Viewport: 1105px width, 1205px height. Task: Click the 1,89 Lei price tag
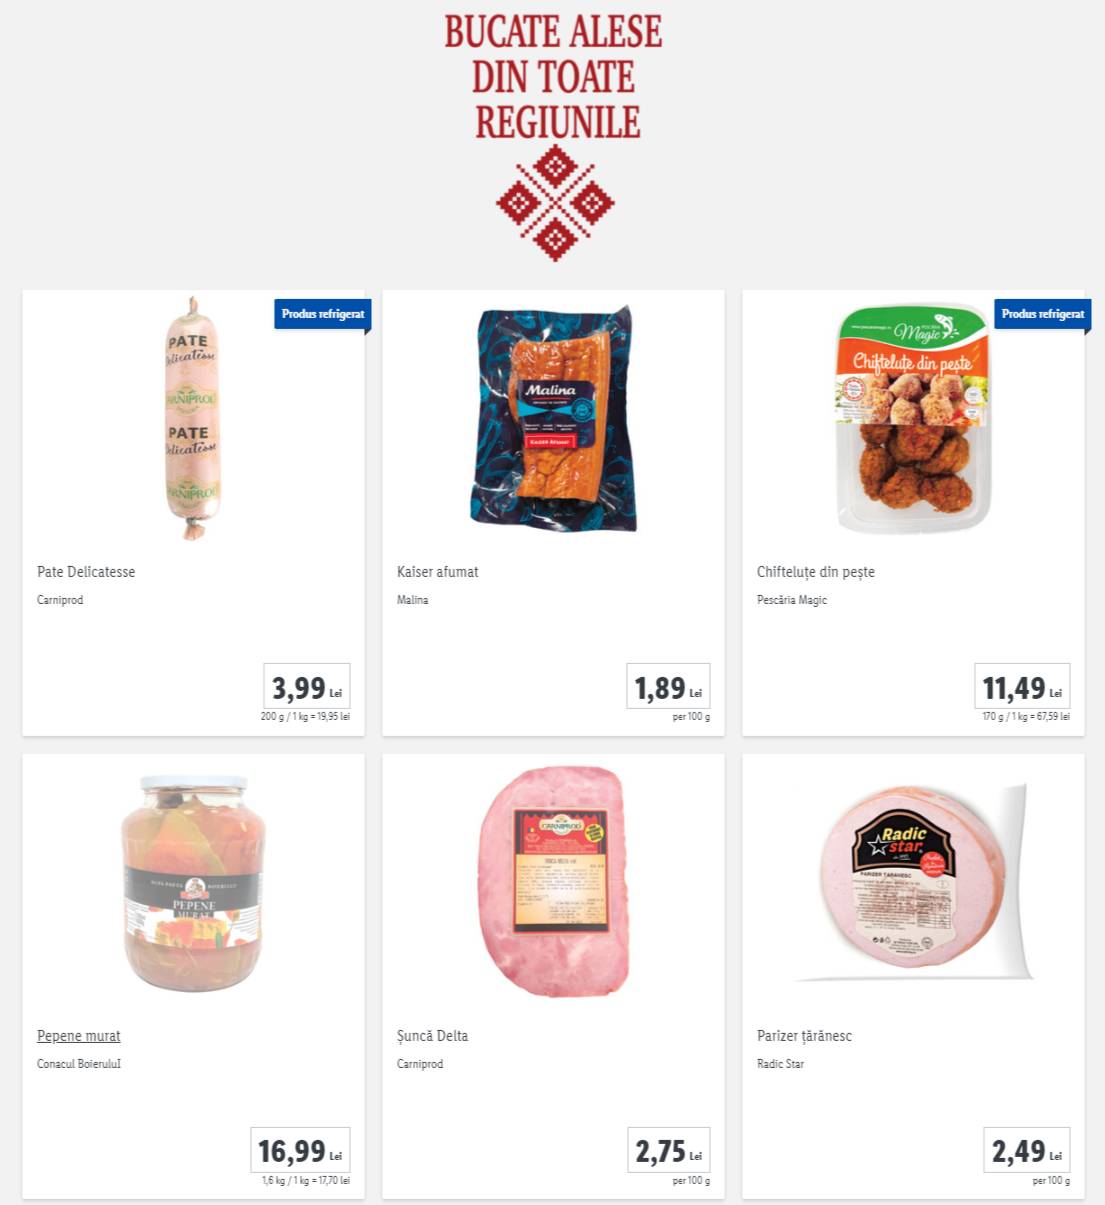pyautogui.click(x=668, y=686)
